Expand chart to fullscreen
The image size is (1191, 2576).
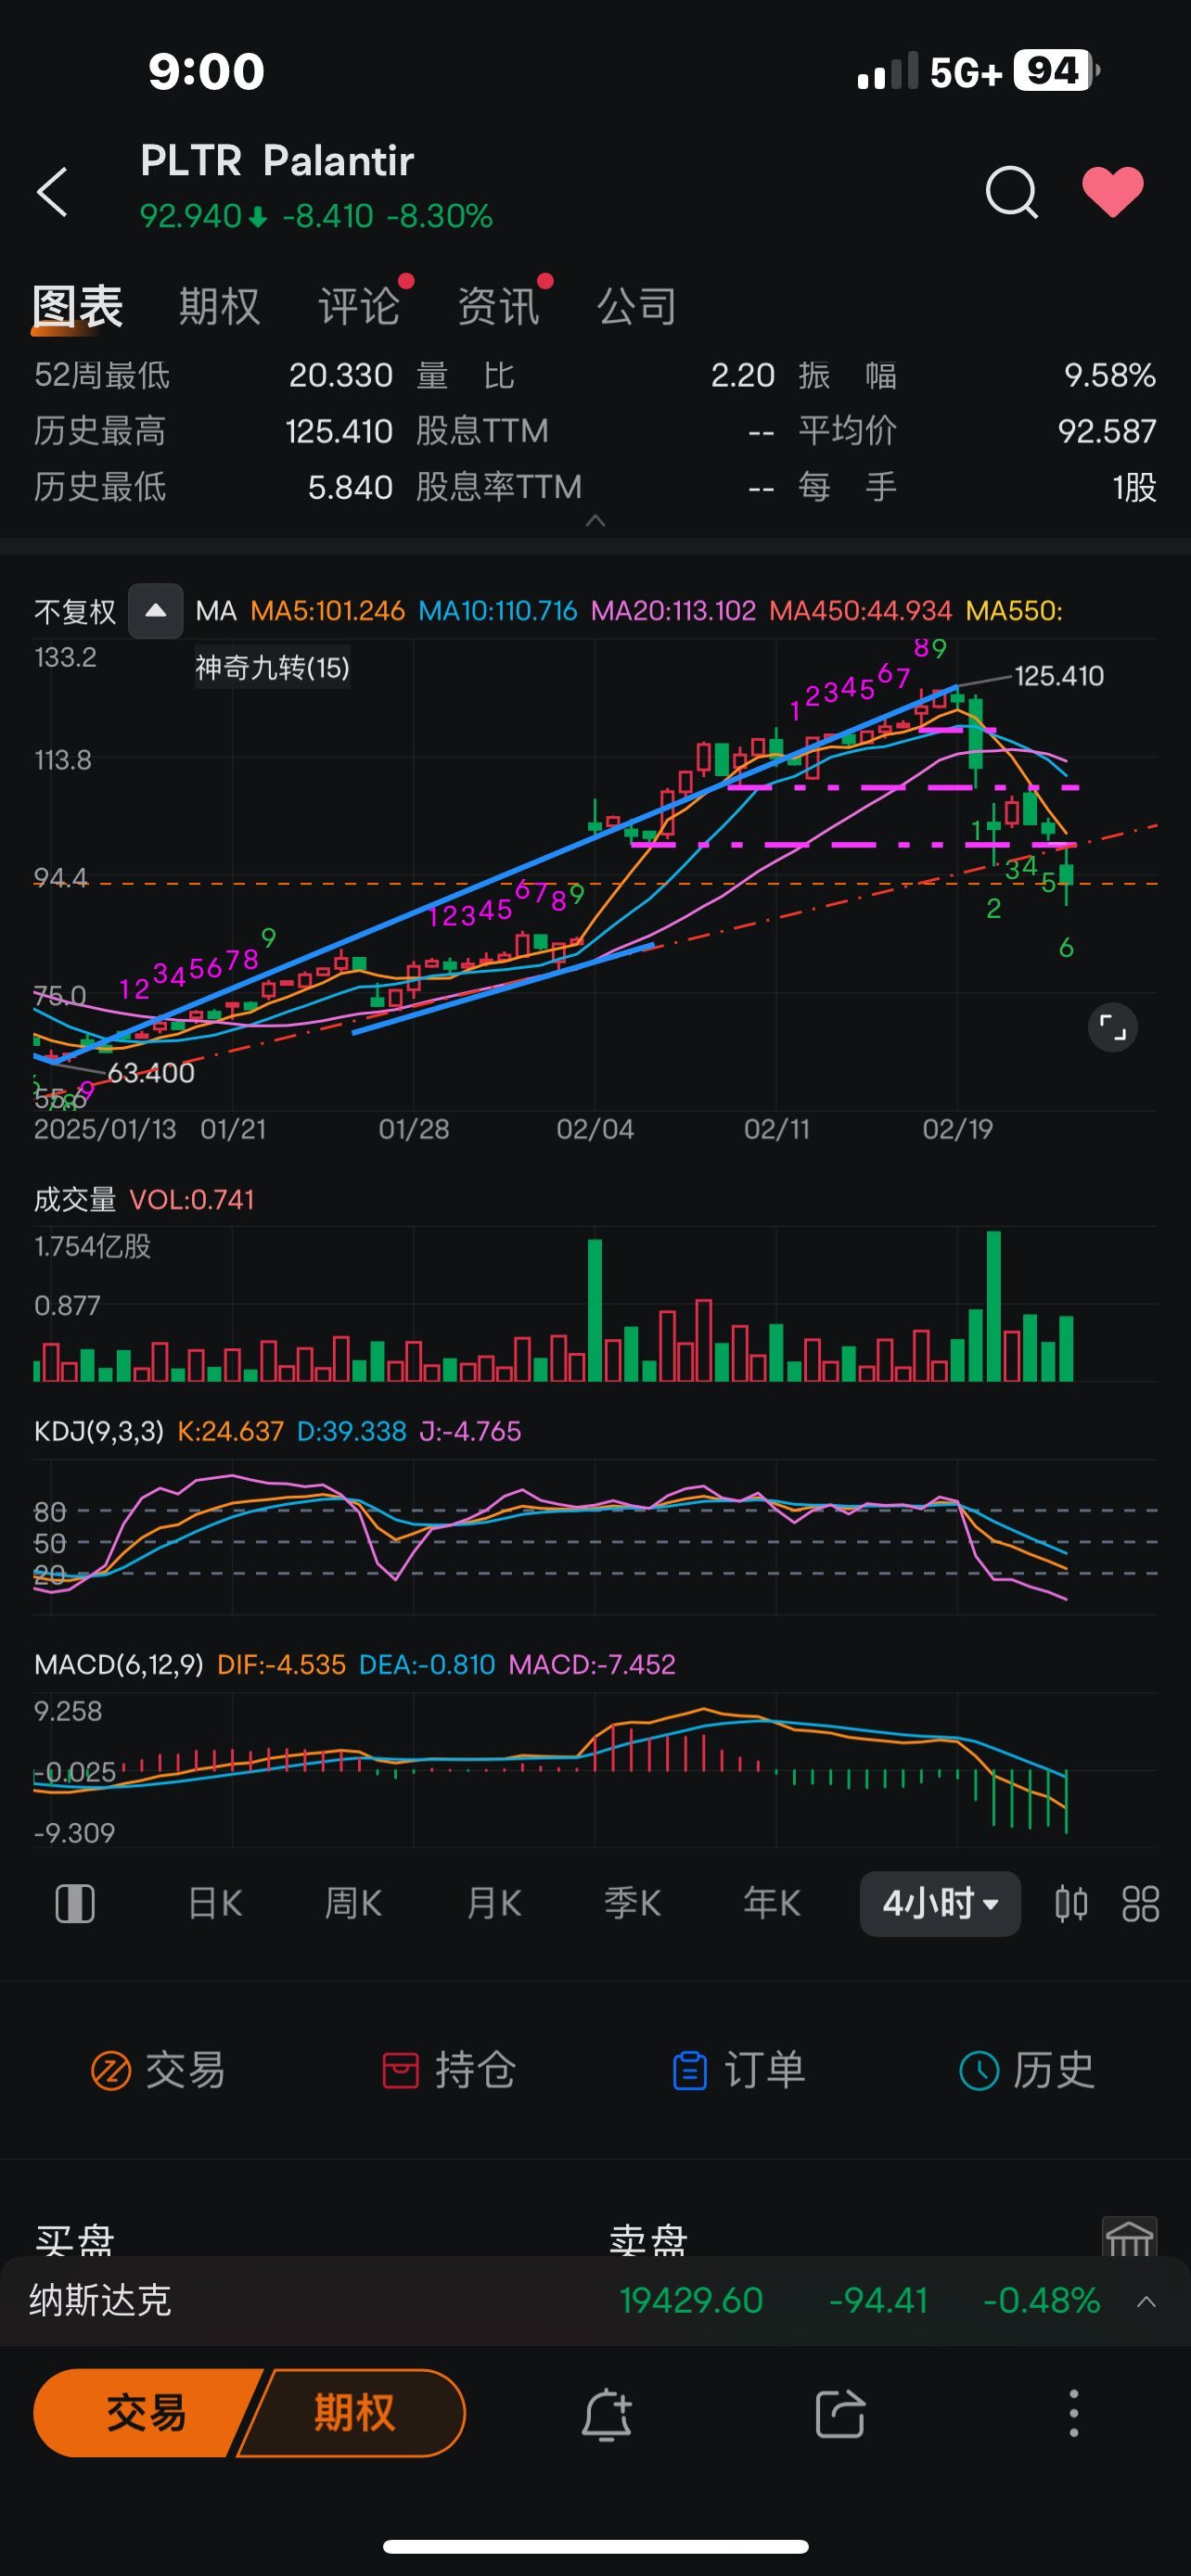pos(1112,1027)
